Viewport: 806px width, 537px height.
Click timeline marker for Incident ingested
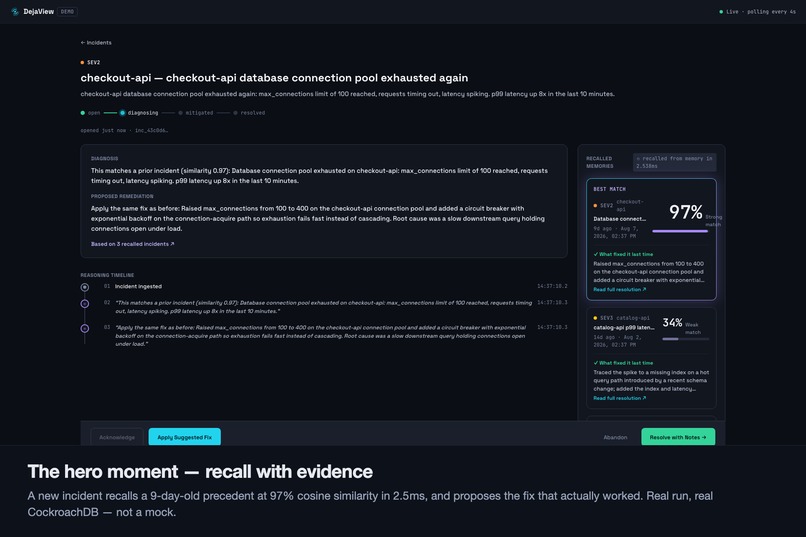point(85,287)
